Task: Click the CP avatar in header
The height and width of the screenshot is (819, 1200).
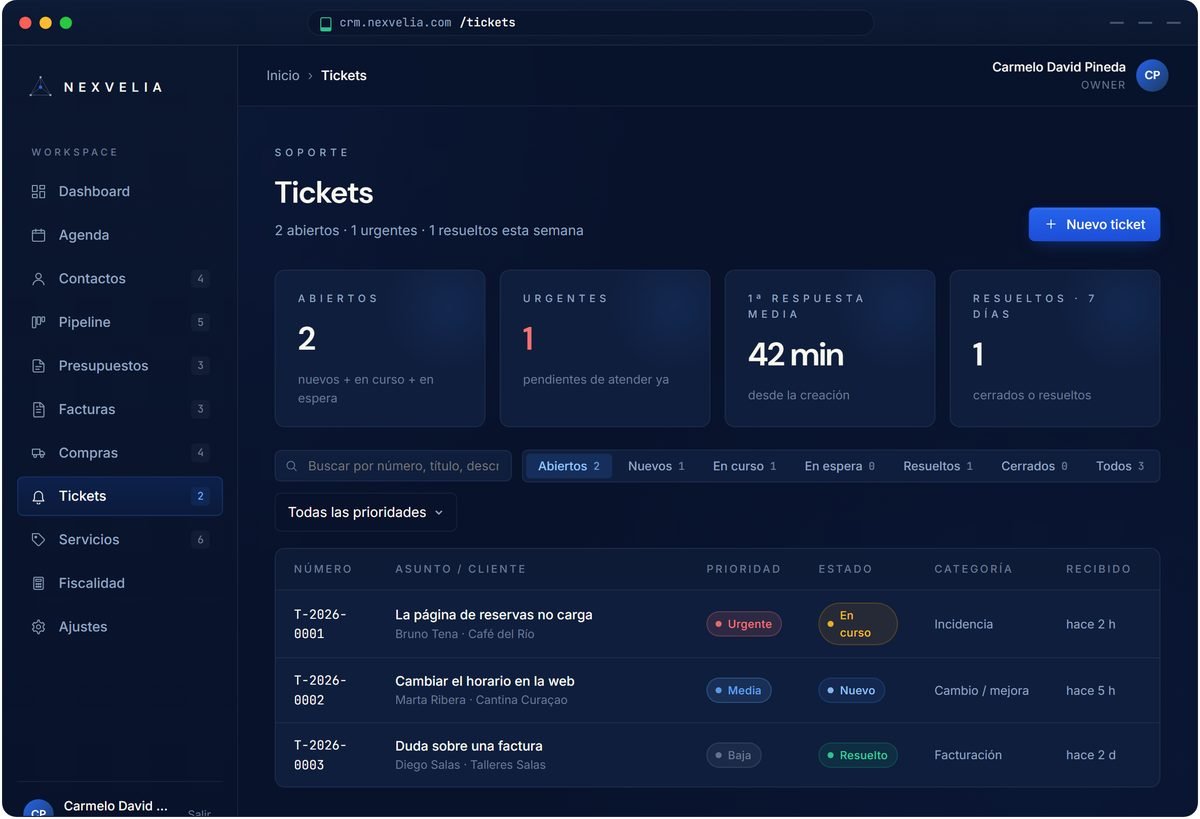Action: pos(1152,76)
